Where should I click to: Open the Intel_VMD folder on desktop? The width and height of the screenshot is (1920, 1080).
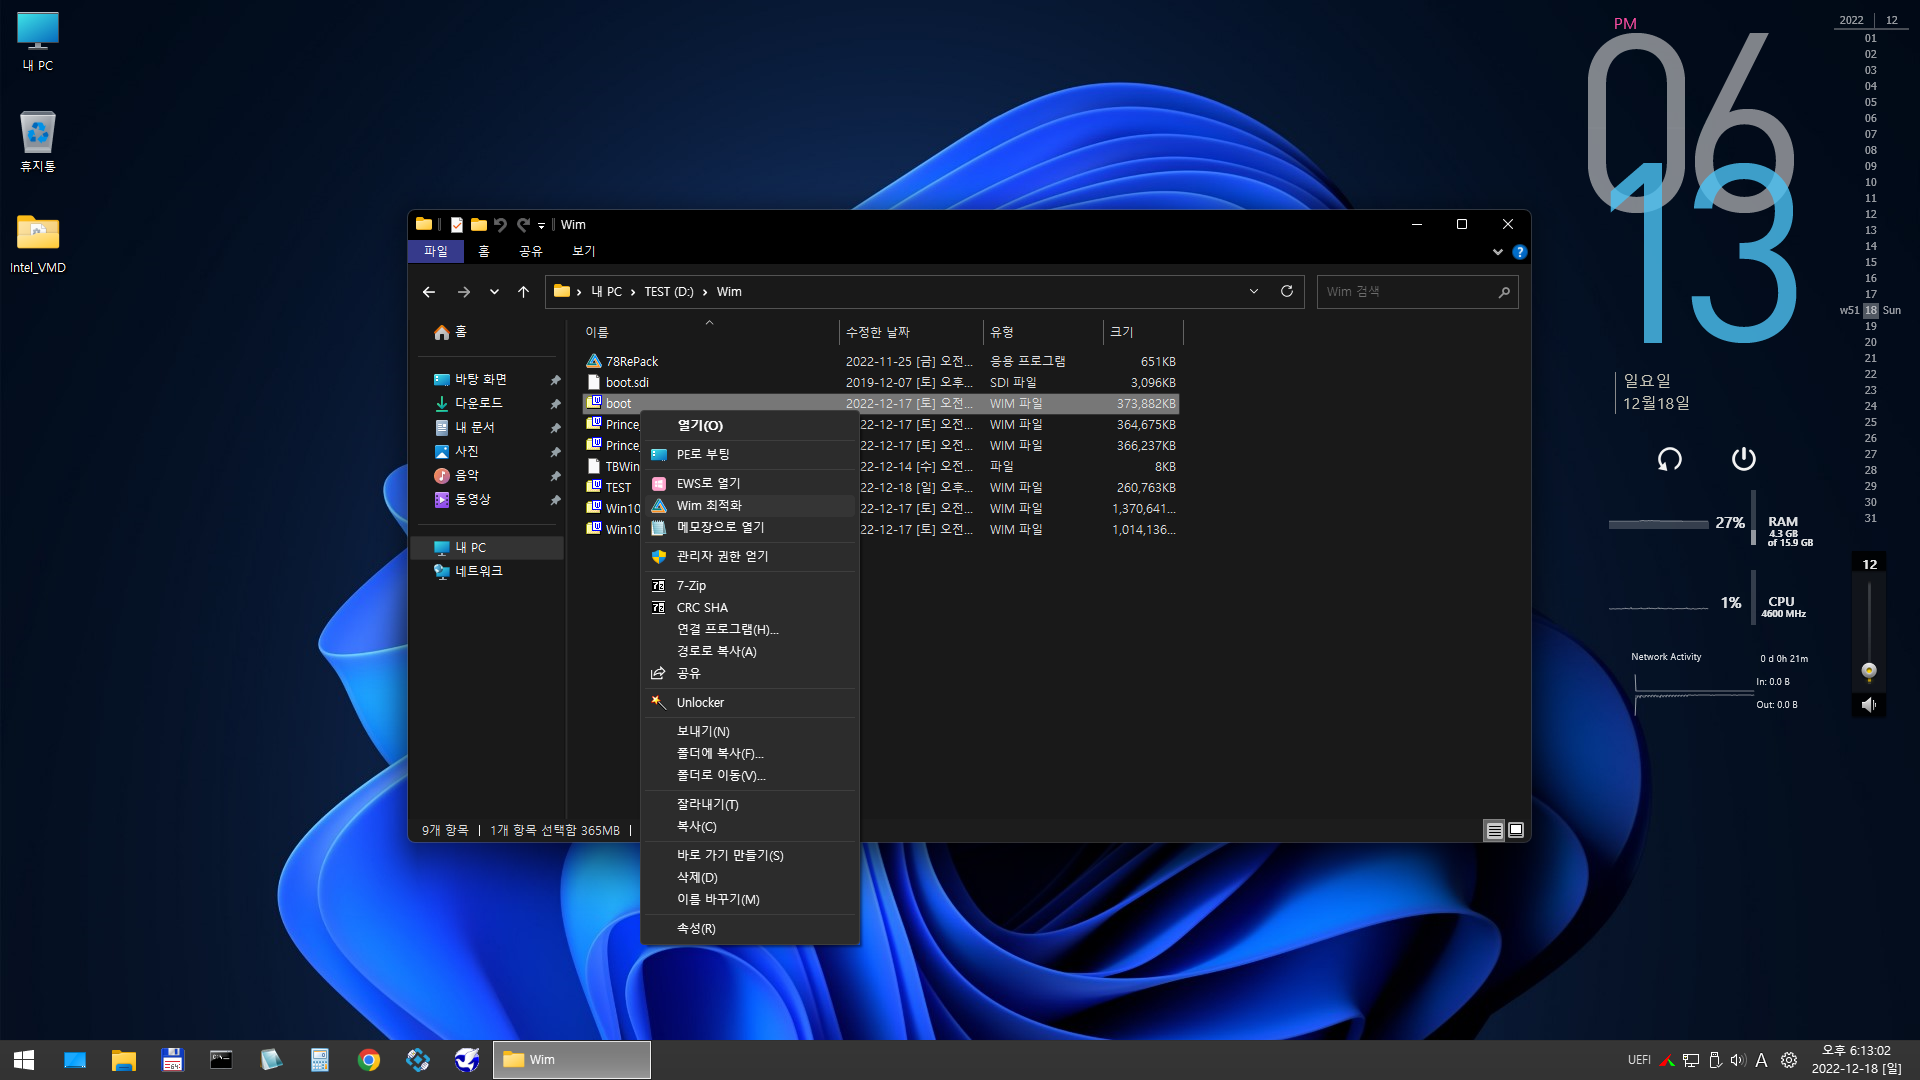38,243
